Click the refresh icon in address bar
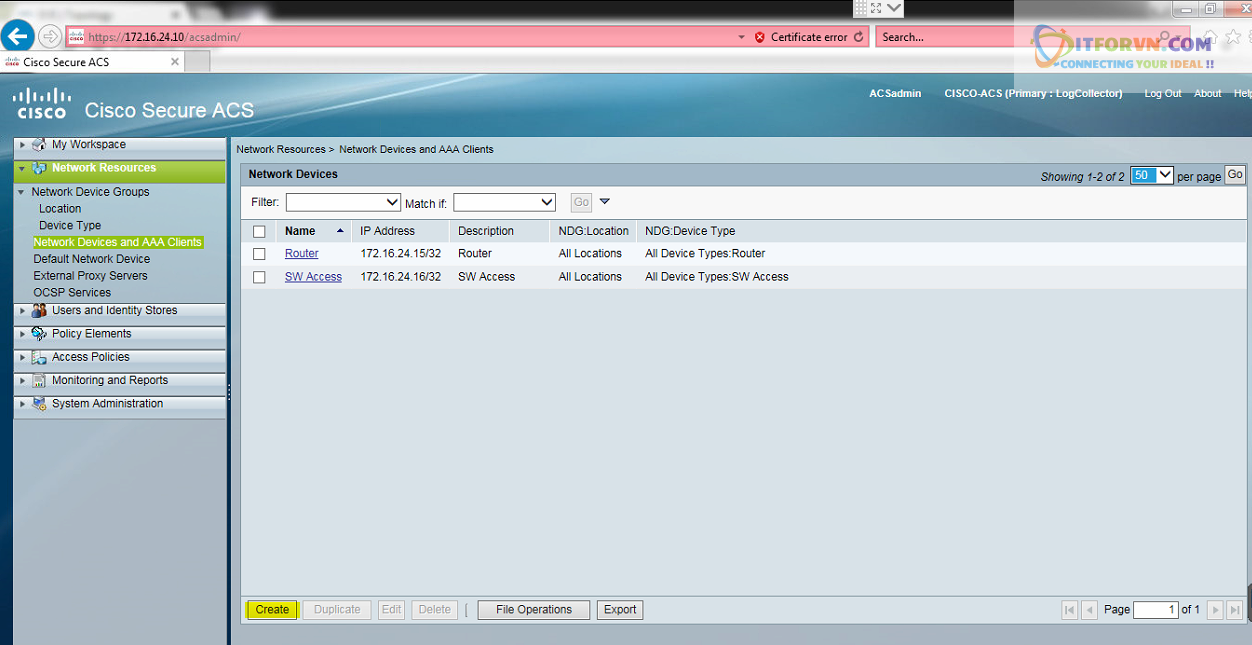The image size is (1252, 645). click(x=858, y=37)
